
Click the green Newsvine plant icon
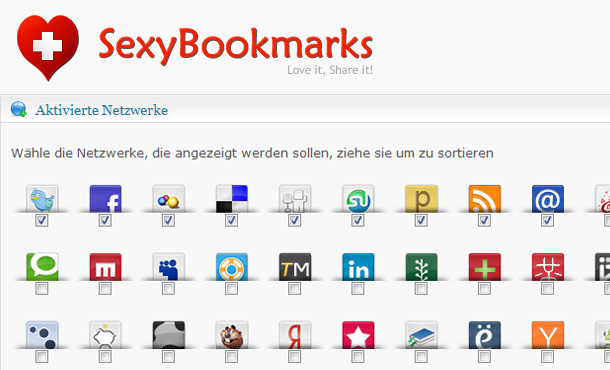[421, 267]
